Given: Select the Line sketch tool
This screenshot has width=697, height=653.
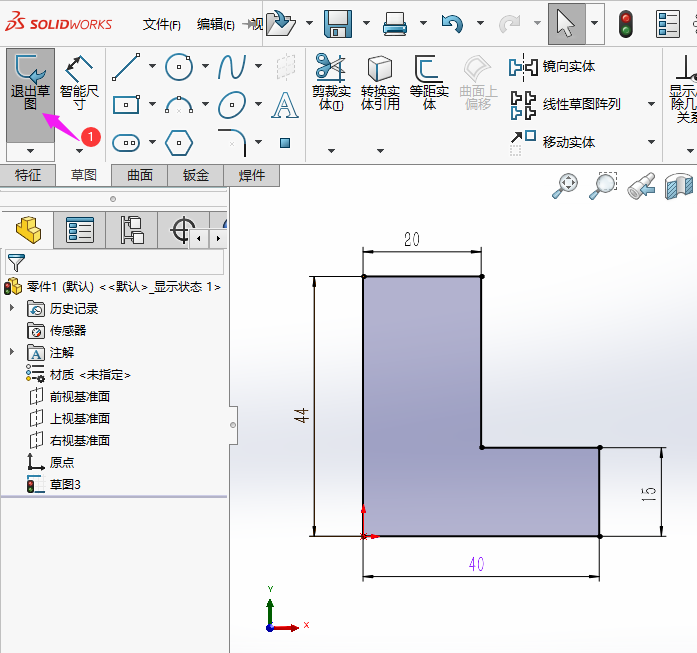Looking at the screenshot, I should pos(126,67).
